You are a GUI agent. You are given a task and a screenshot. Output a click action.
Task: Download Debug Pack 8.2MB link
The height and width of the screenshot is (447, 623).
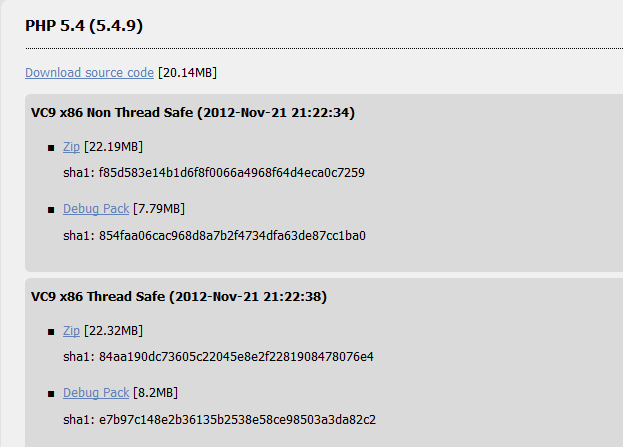click(x=96, y=393)
